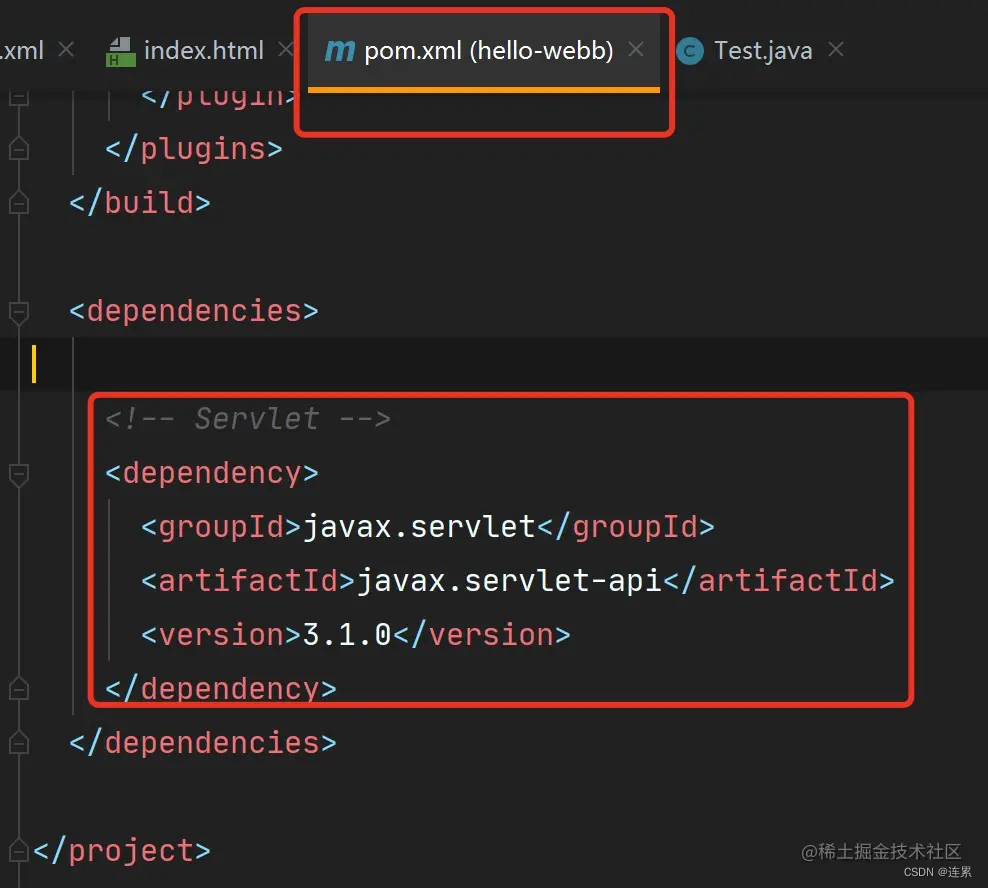Image resolution: width=988 pixels, height=888 pixels.
Task: Click the closing plugins tag text
Action: [193, 149]
